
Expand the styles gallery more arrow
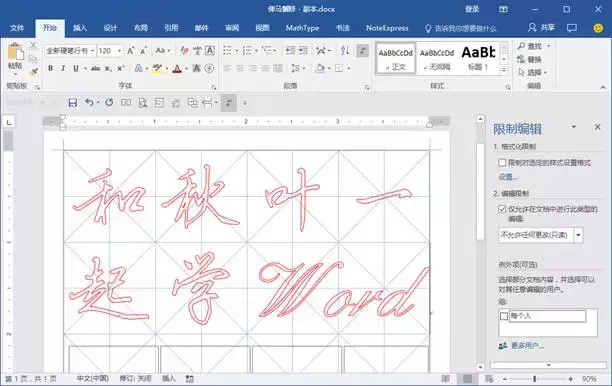(504, 70)
